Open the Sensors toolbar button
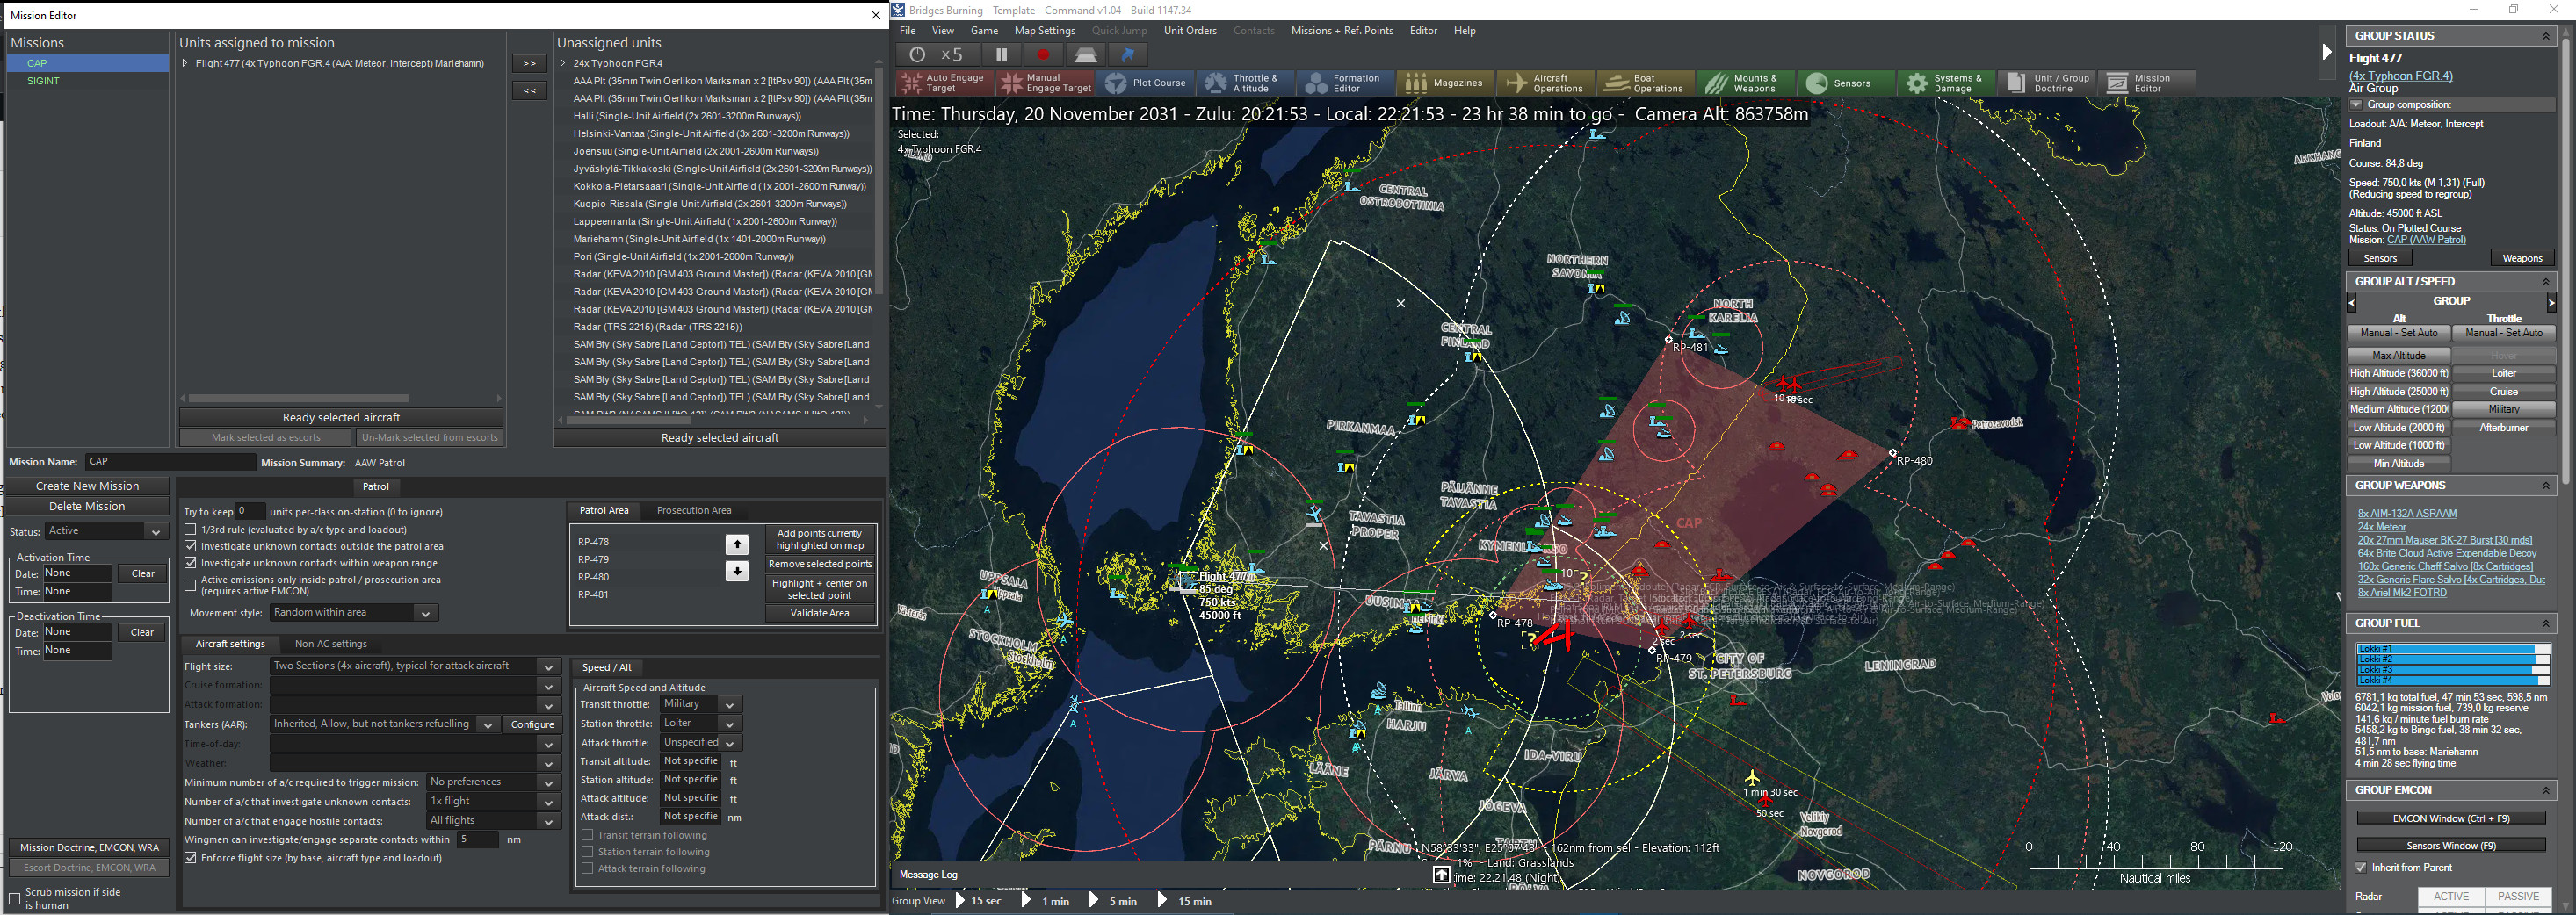Viewport: 2576px width, 915px height. click(1838, 83)
